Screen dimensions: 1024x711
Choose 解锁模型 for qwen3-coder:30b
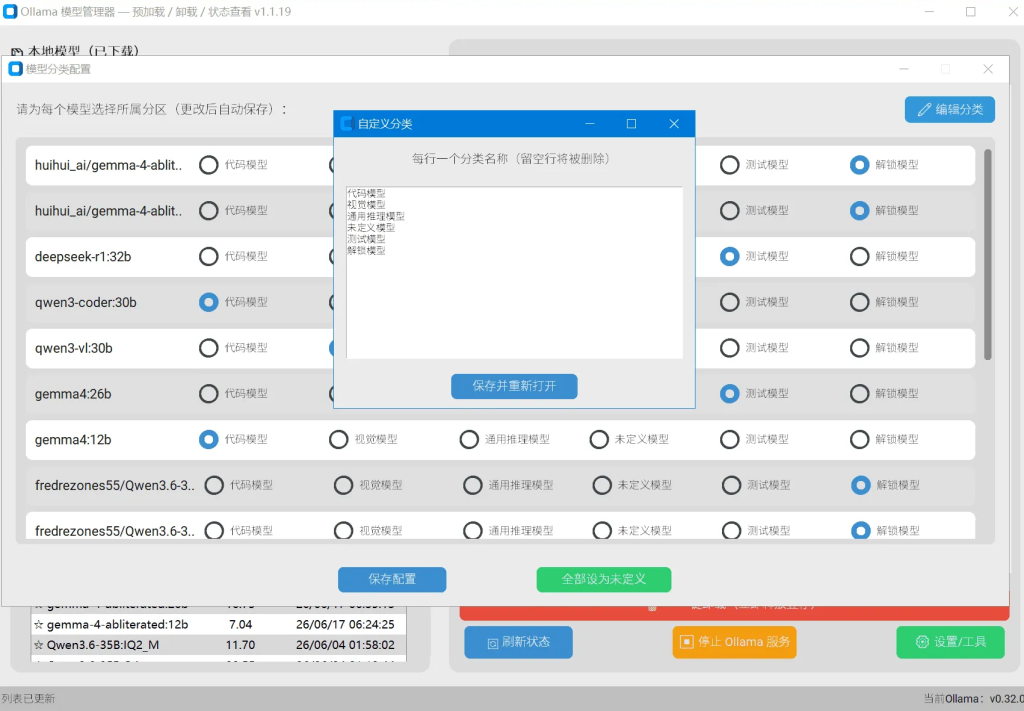click(859, 302)
